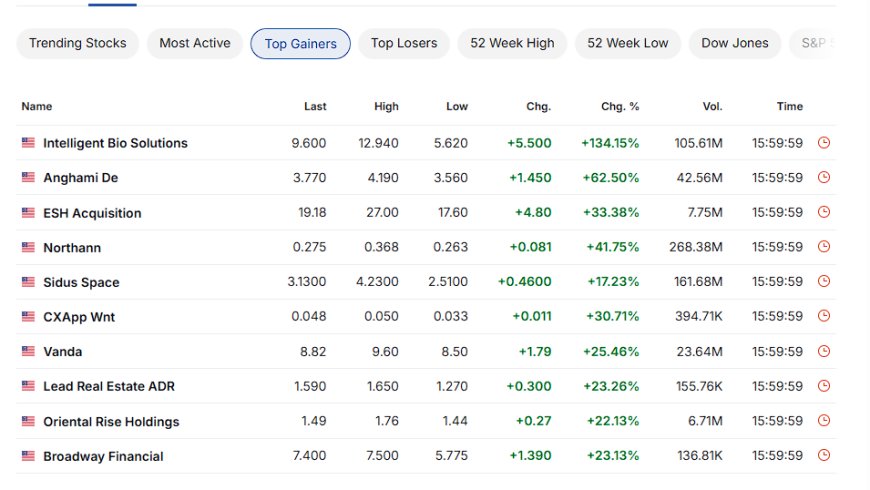870x490 pixels.
Task: Click the US flag beside Northann
Action: [28, 247]
